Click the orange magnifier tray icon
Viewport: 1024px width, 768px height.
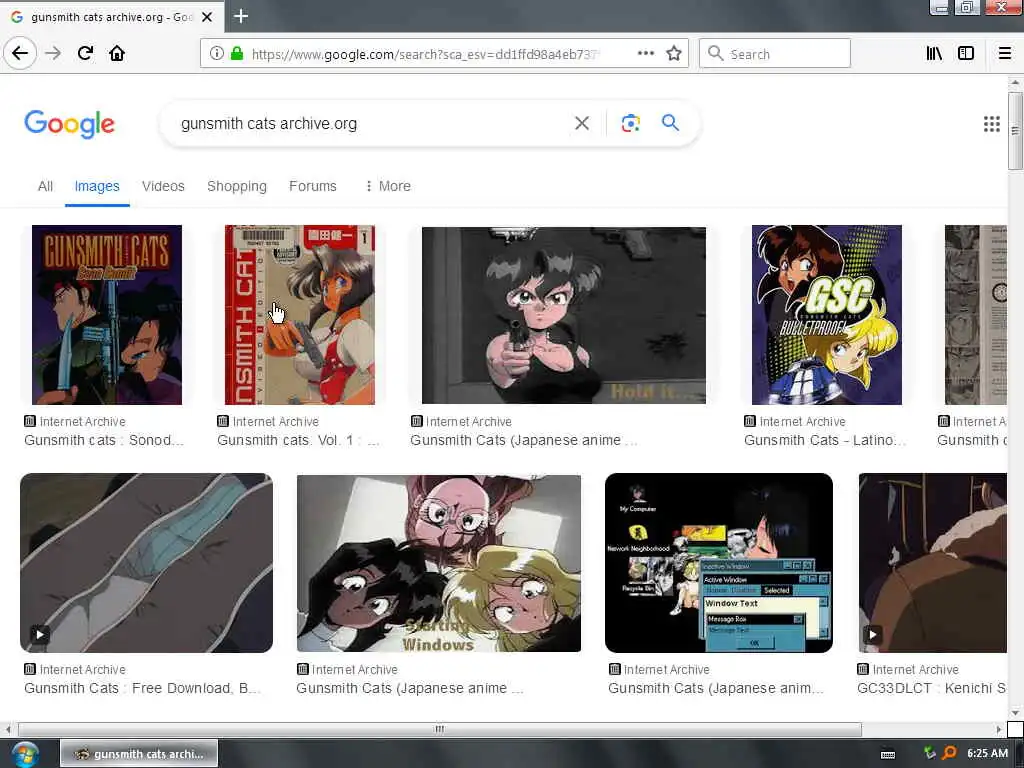[949, 754]
